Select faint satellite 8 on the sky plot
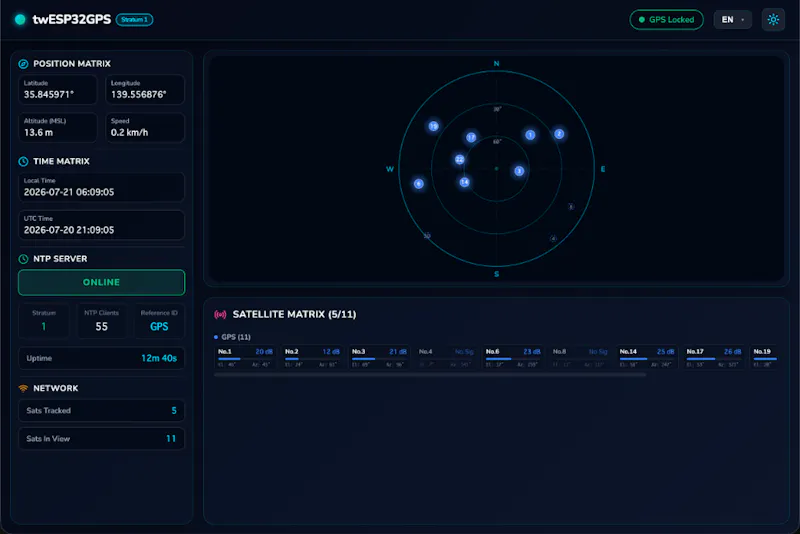Screen dimensions: 800x534 (x=571, y=207)
